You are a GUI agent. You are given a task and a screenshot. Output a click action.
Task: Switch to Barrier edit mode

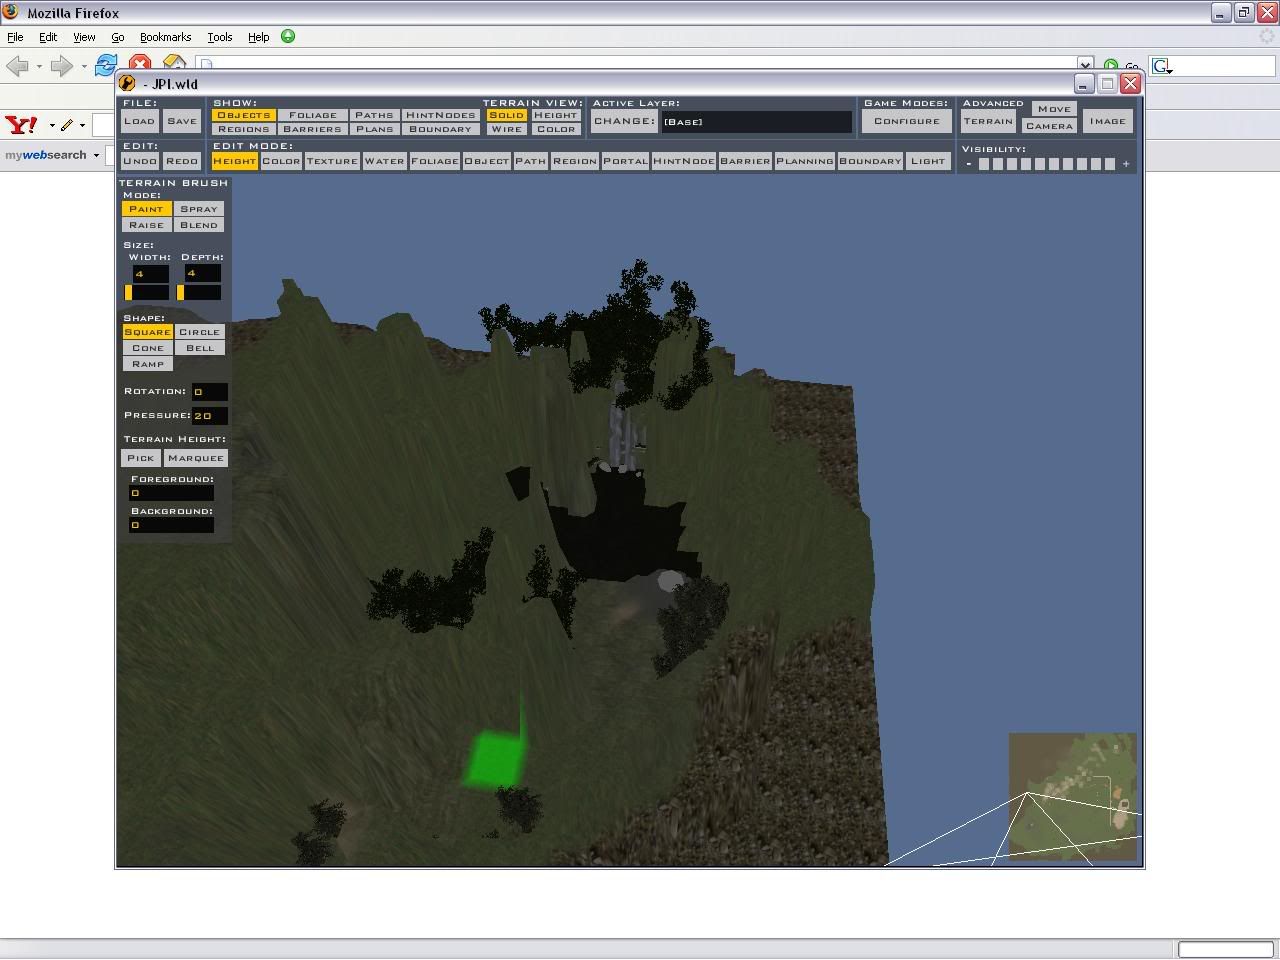pos(745,161)
